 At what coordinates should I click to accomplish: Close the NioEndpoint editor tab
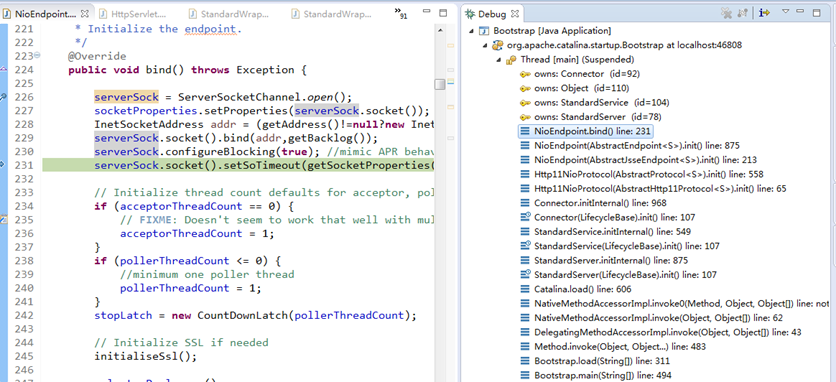pos(85,14)
